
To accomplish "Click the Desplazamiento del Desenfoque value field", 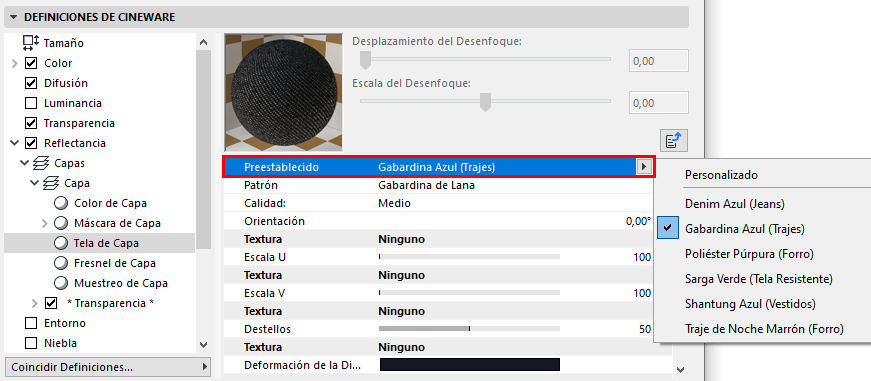I will tap(659, 61).
